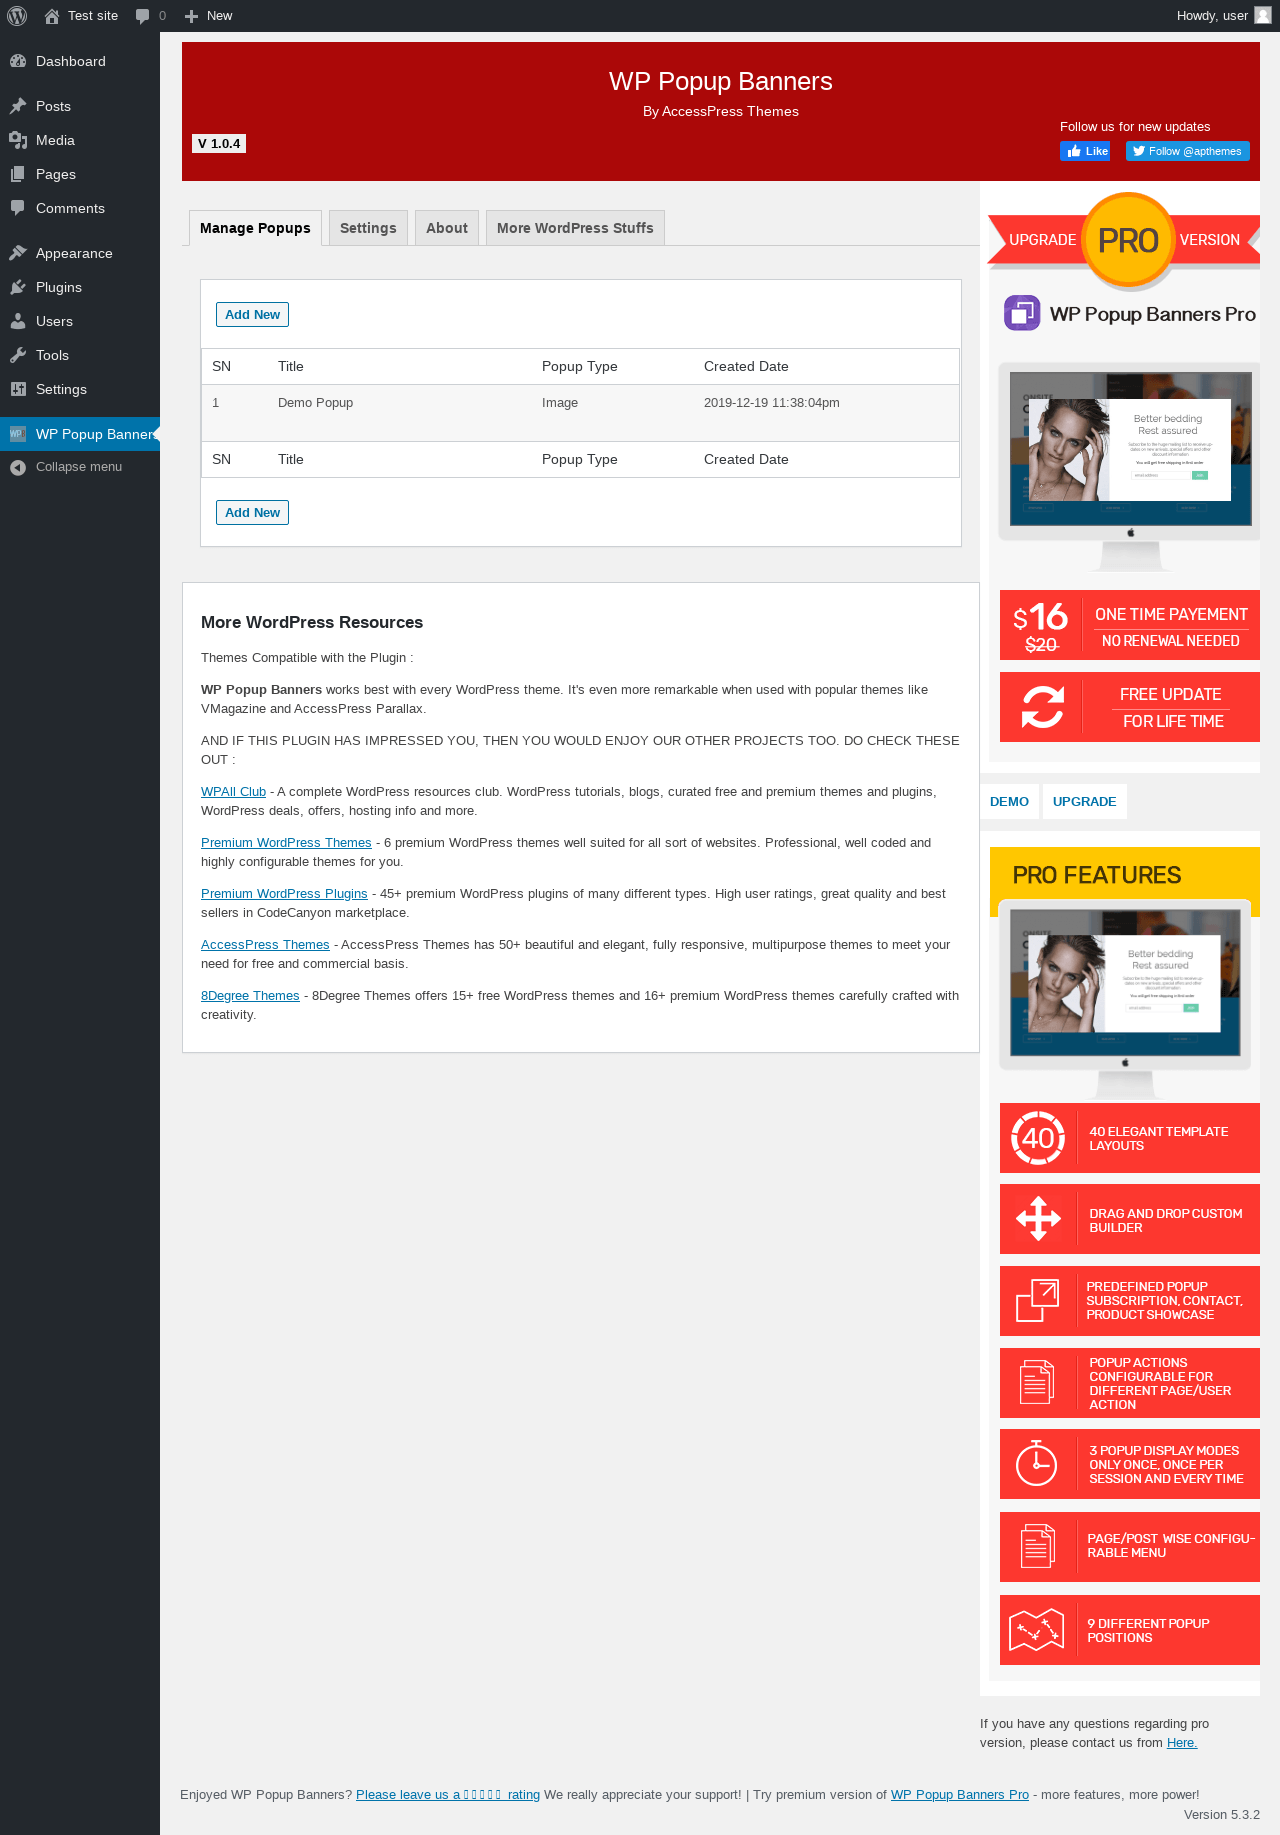Click the Pro version monitor preview image

tap(1130, 466)
